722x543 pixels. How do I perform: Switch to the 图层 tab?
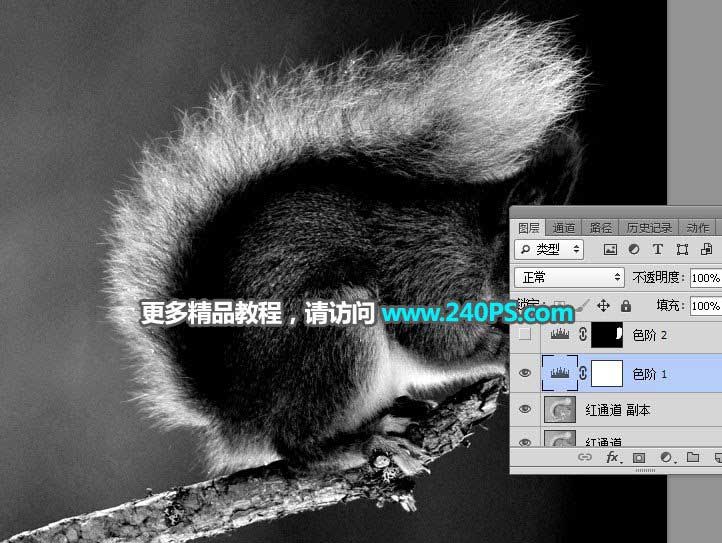pos(529,228)
